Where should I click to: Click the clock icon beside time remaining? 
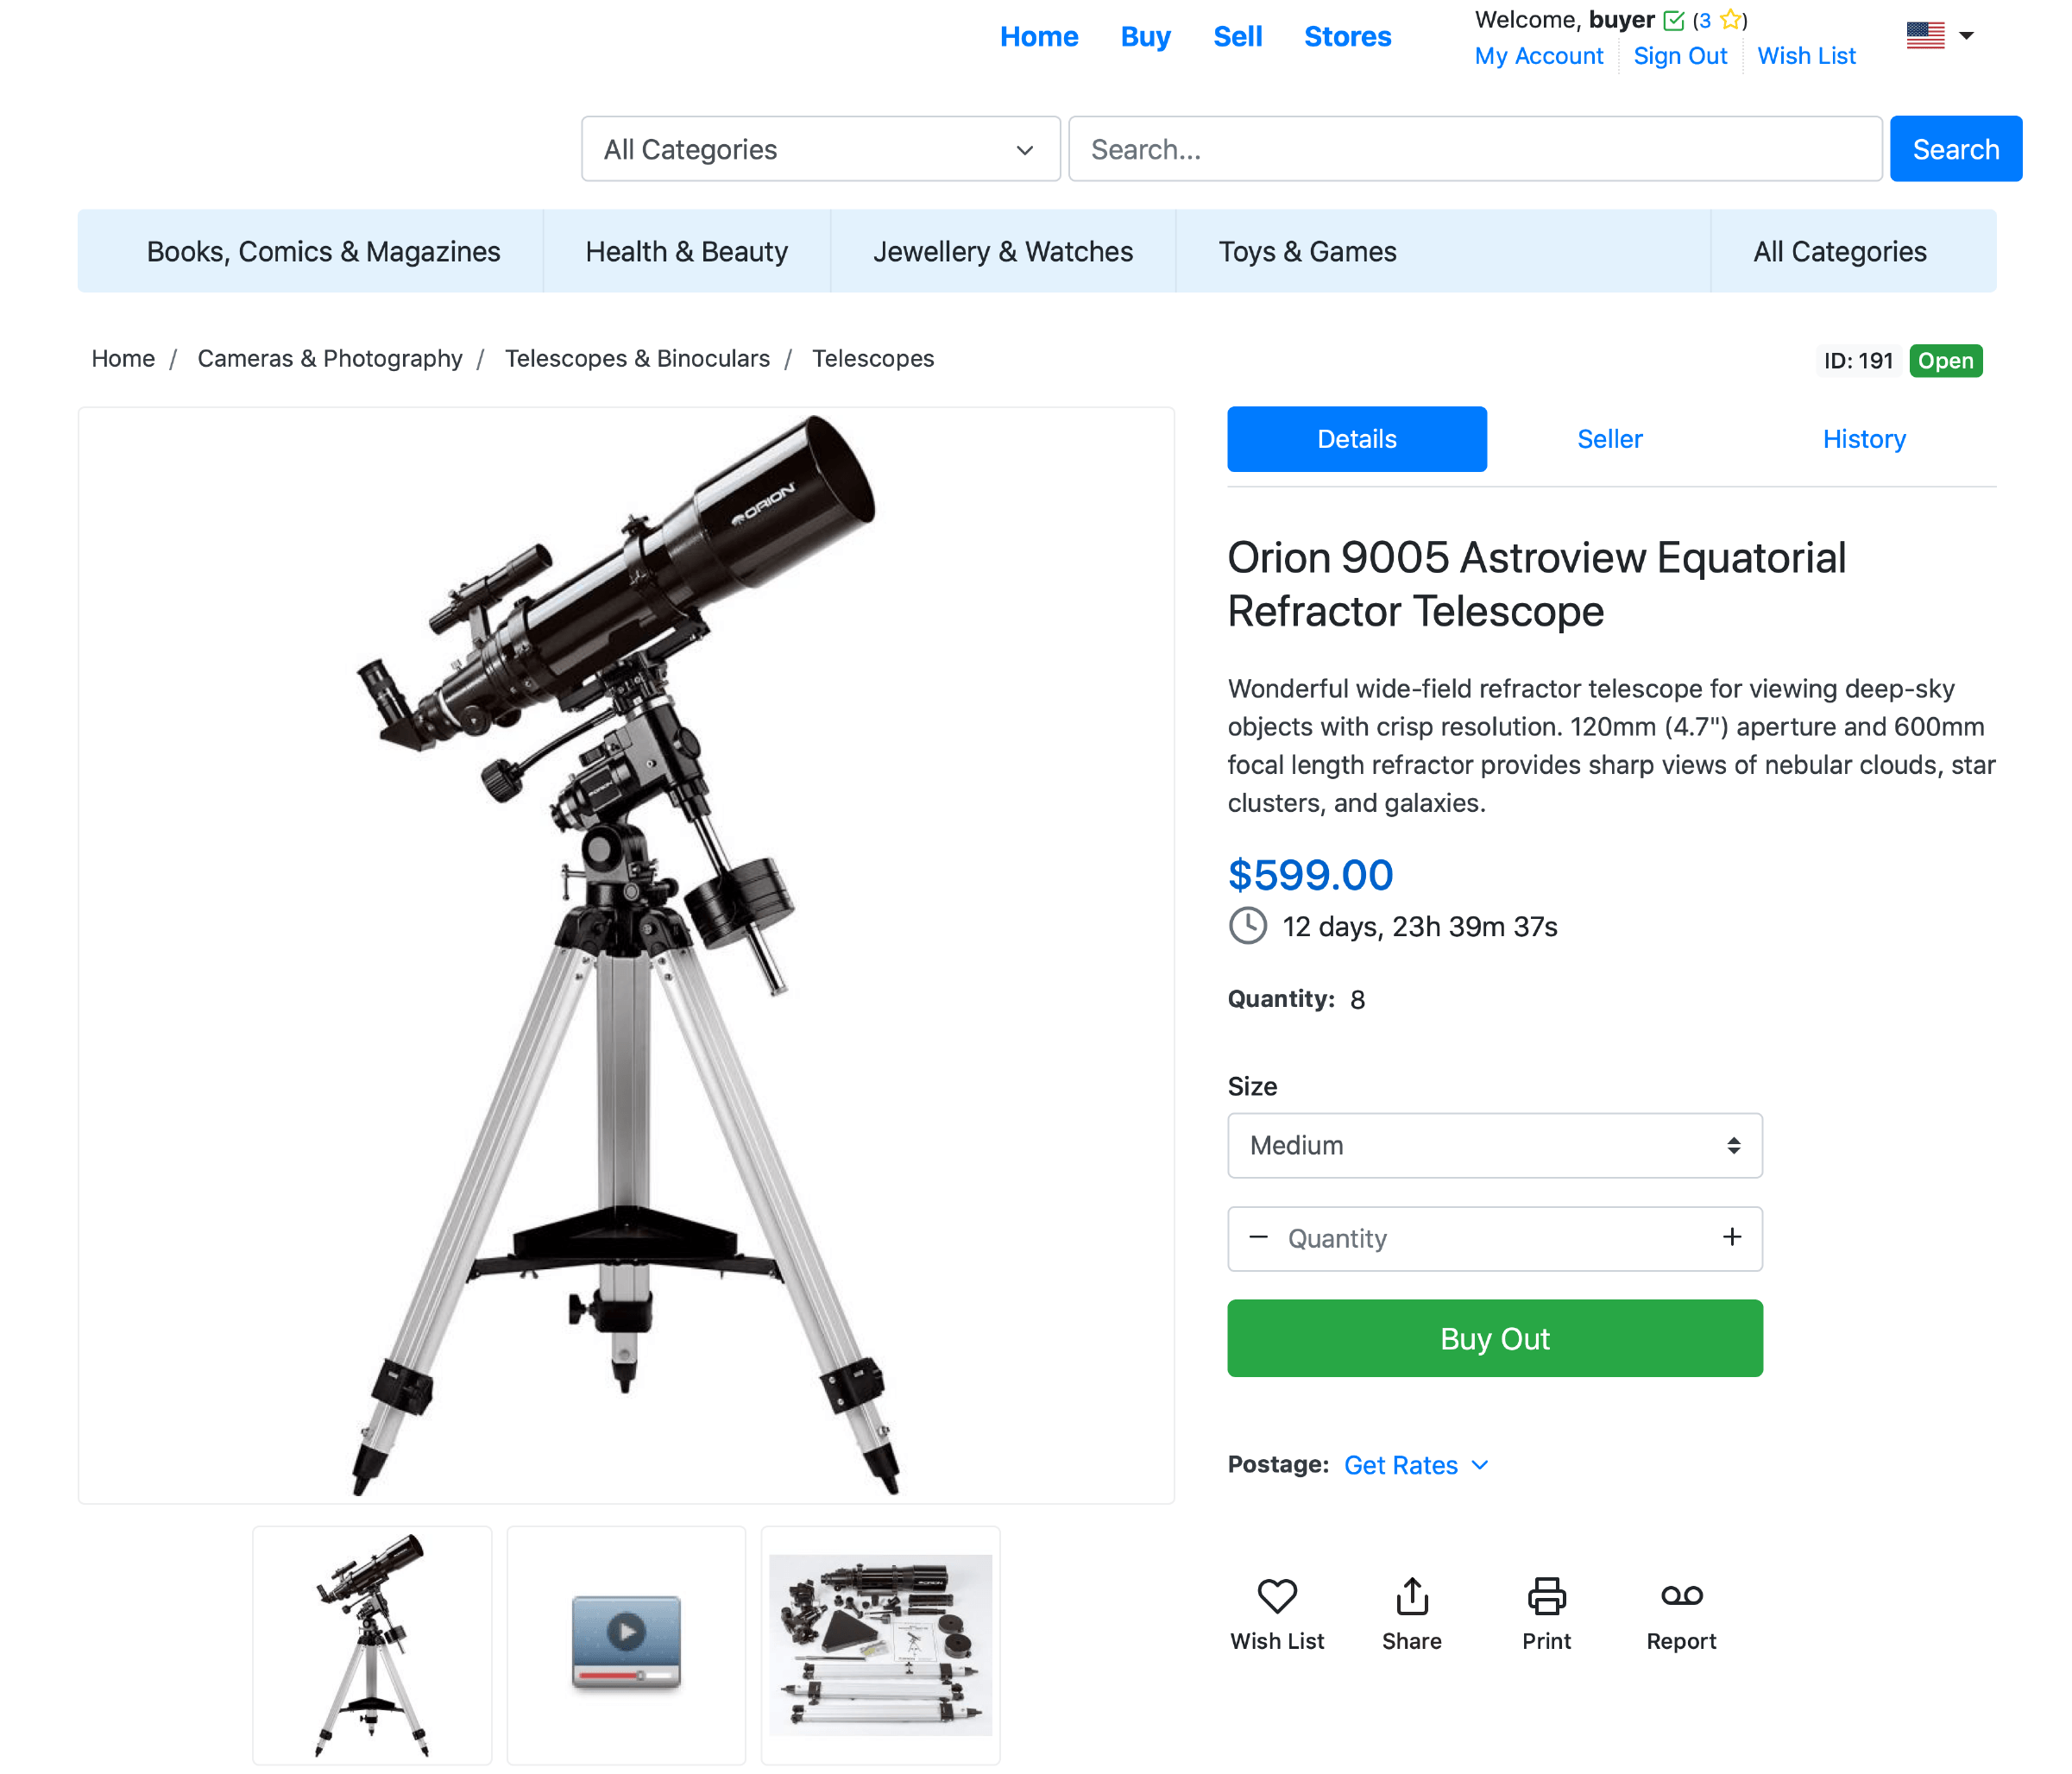tap(1247, 925)
